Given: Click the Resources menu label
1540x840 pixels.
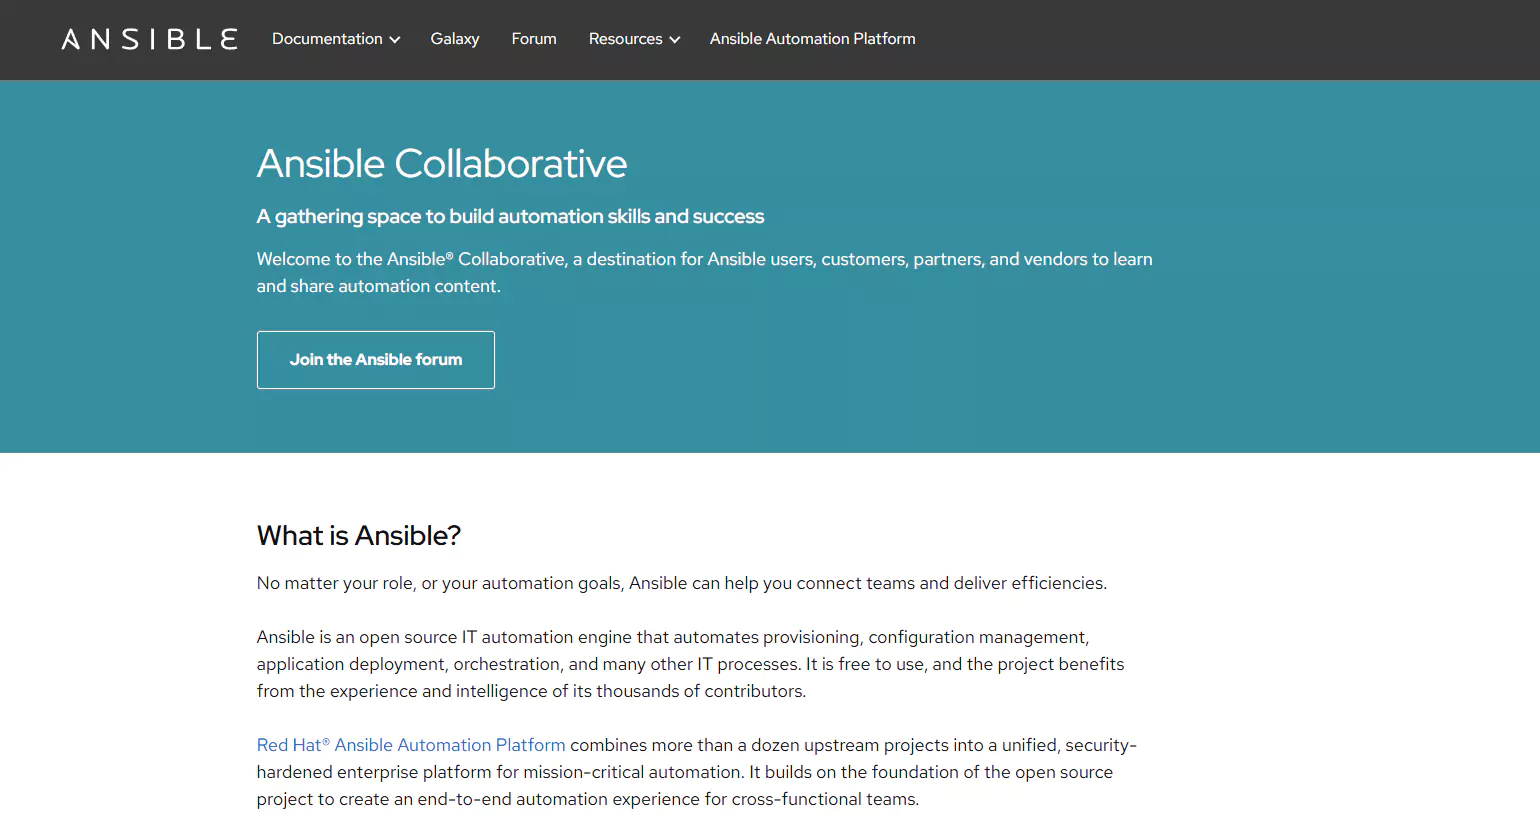Looking at the screenshot, I should click(x=625, y=39).
